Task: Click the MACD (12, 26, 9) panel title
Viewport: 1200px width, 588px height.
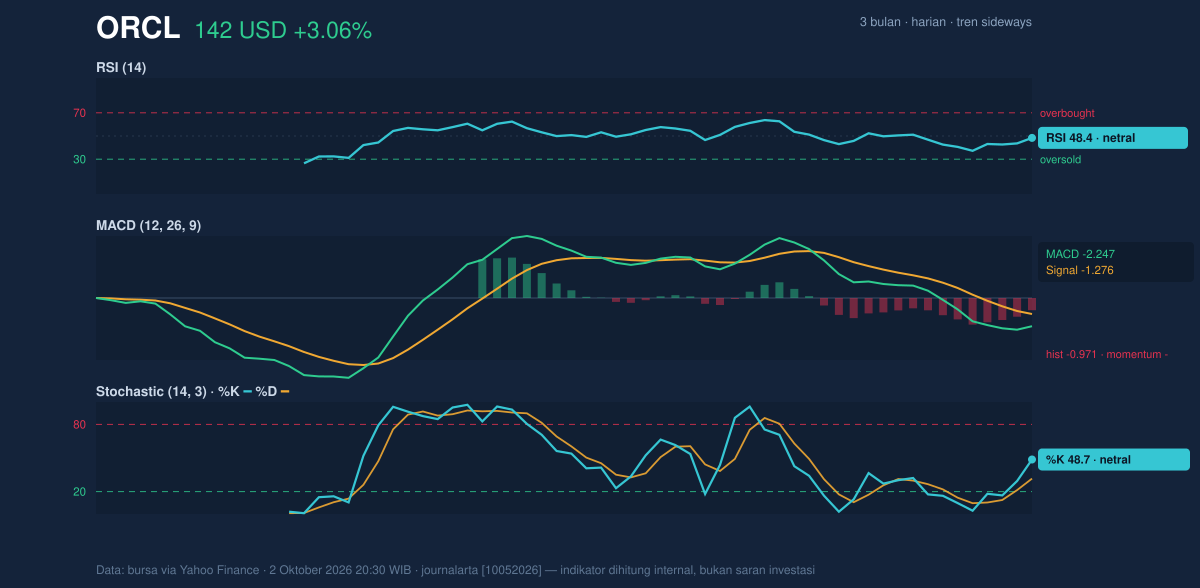Action: tap(148, 226)
